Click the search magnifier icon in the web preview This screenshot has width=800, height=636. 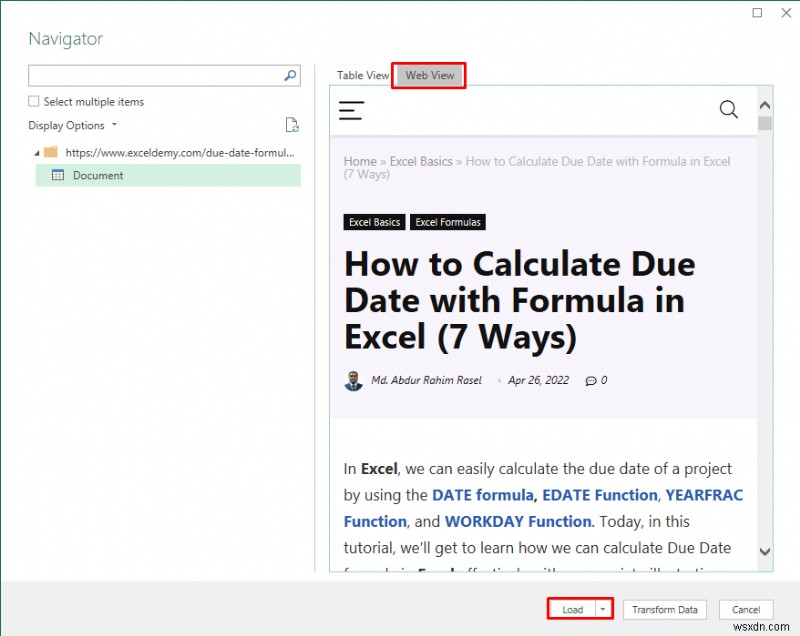[729, 110]
